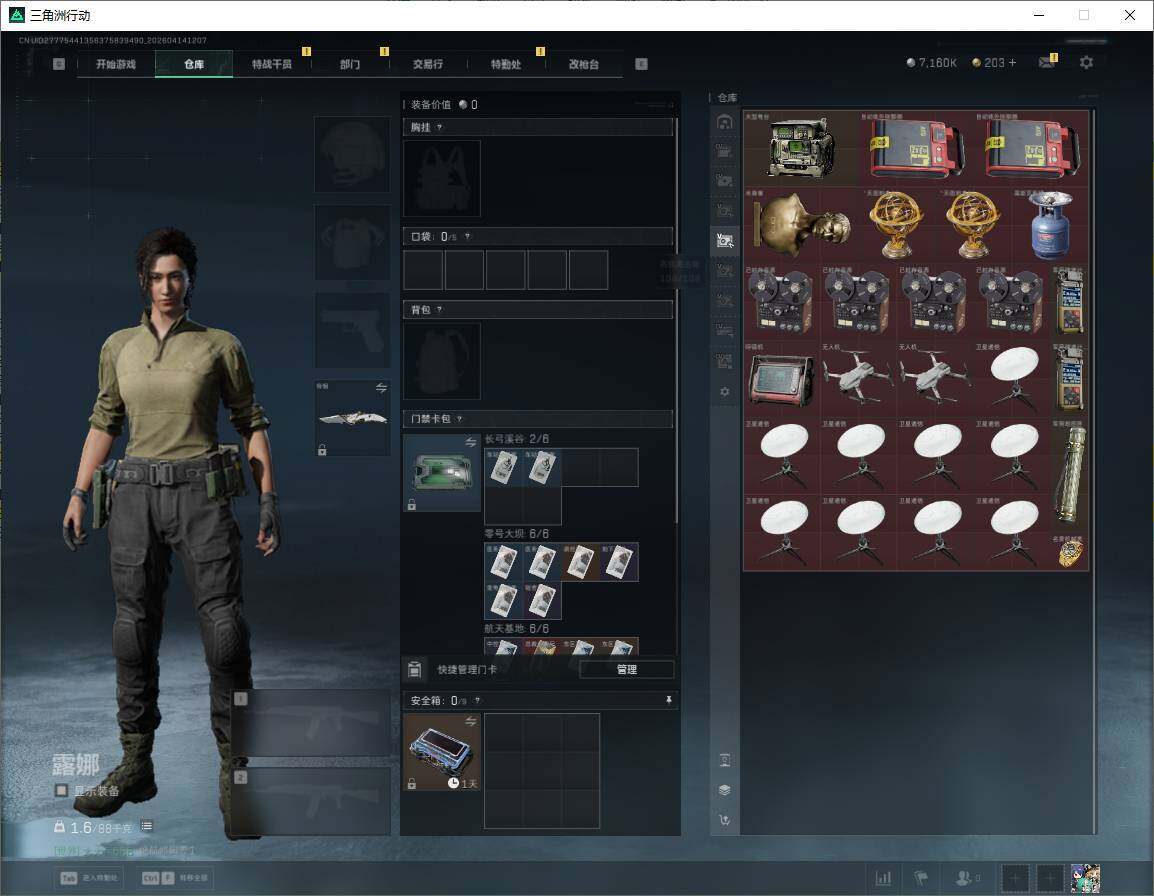Select secondary weapon slot 2

coord(312,801)
